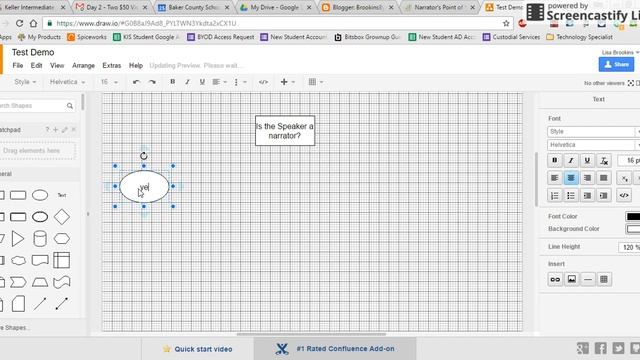640x360 pixels.
Task: Set center alignment in the Text panel
Action: 571,178
